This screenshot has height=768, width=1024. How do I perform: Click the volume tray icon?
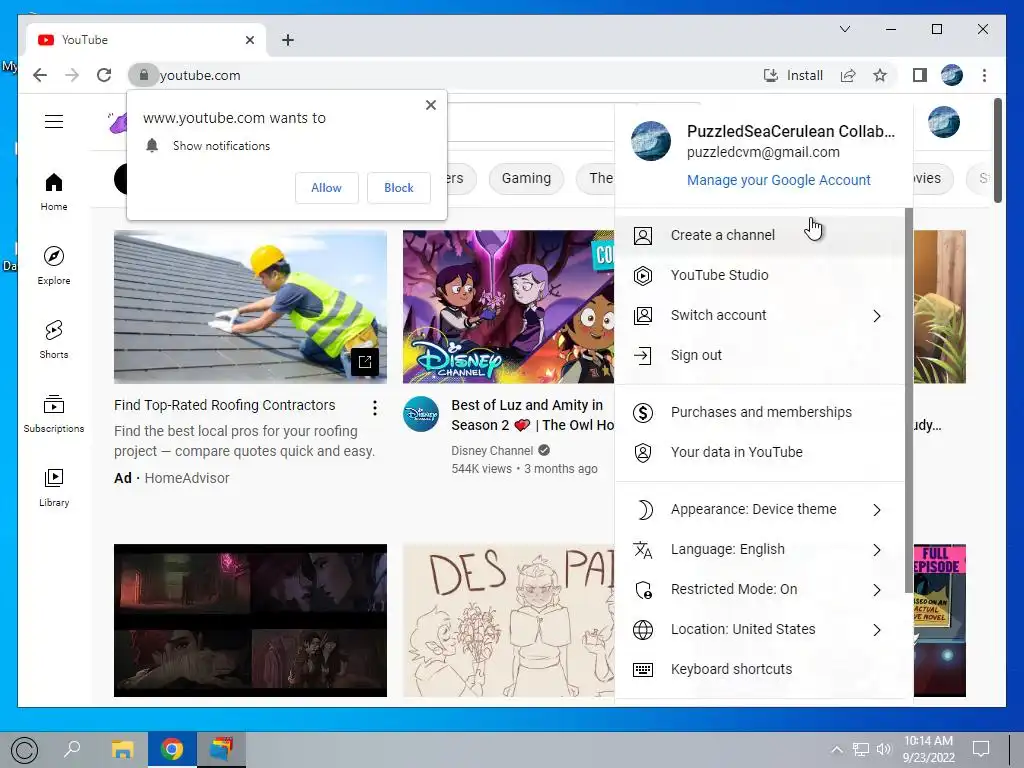[x=884, y=749]
